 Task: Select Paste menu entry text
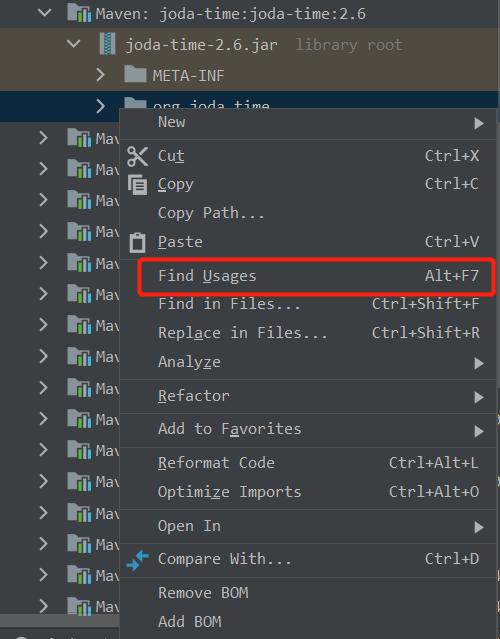click(180, 242)
